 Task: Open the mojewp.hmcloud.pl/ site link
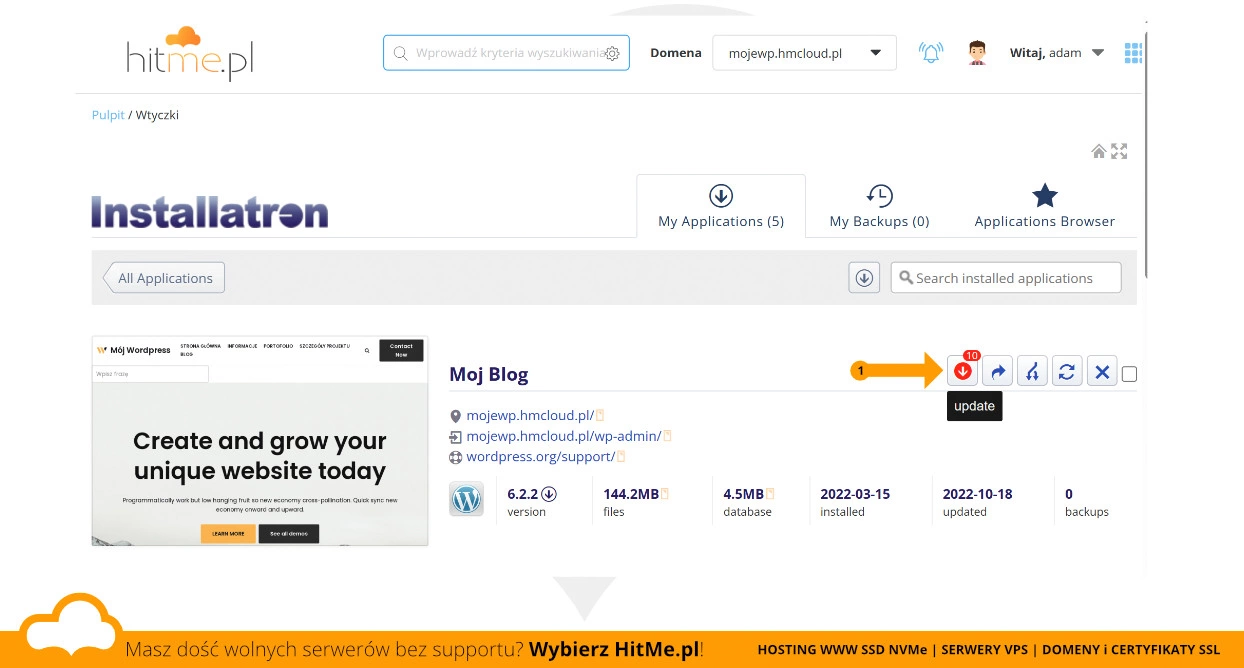pos(530,415)
